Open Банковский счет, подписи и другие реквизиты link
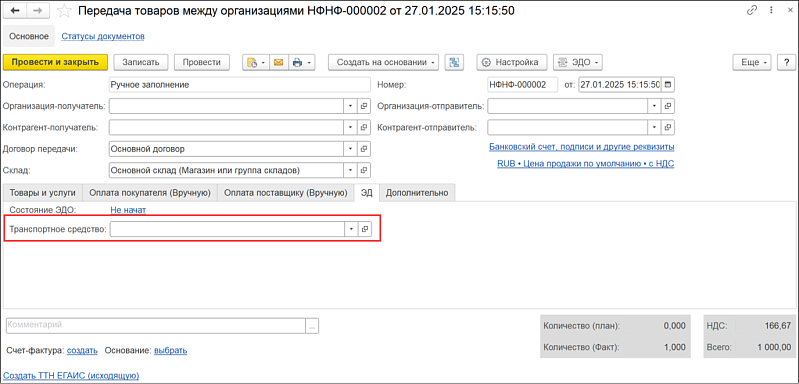Image resolution: width=799 pixels, height=384 pixels. coord(581,147)
